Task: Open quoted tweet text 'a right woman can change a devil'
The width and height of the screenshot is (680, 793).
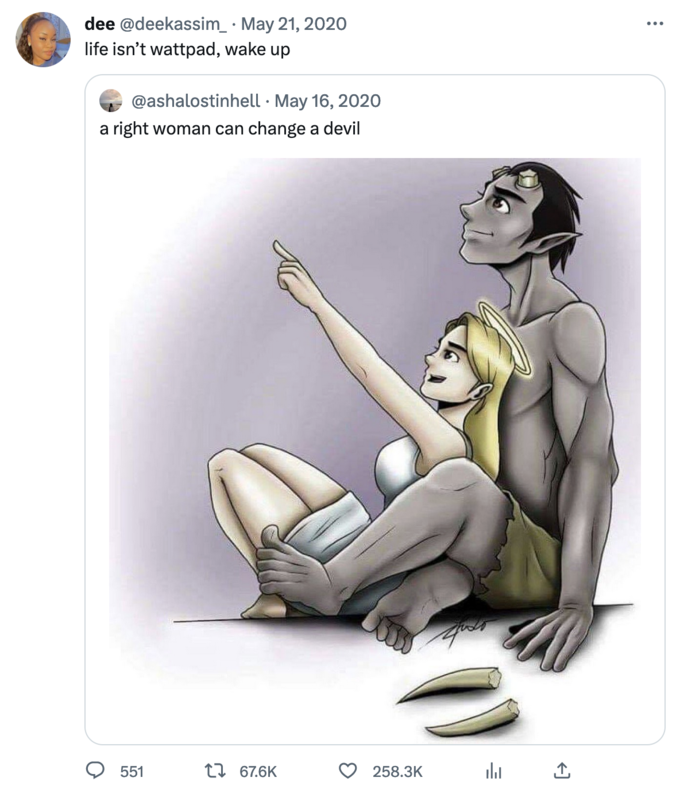Action: pos(230,129)
